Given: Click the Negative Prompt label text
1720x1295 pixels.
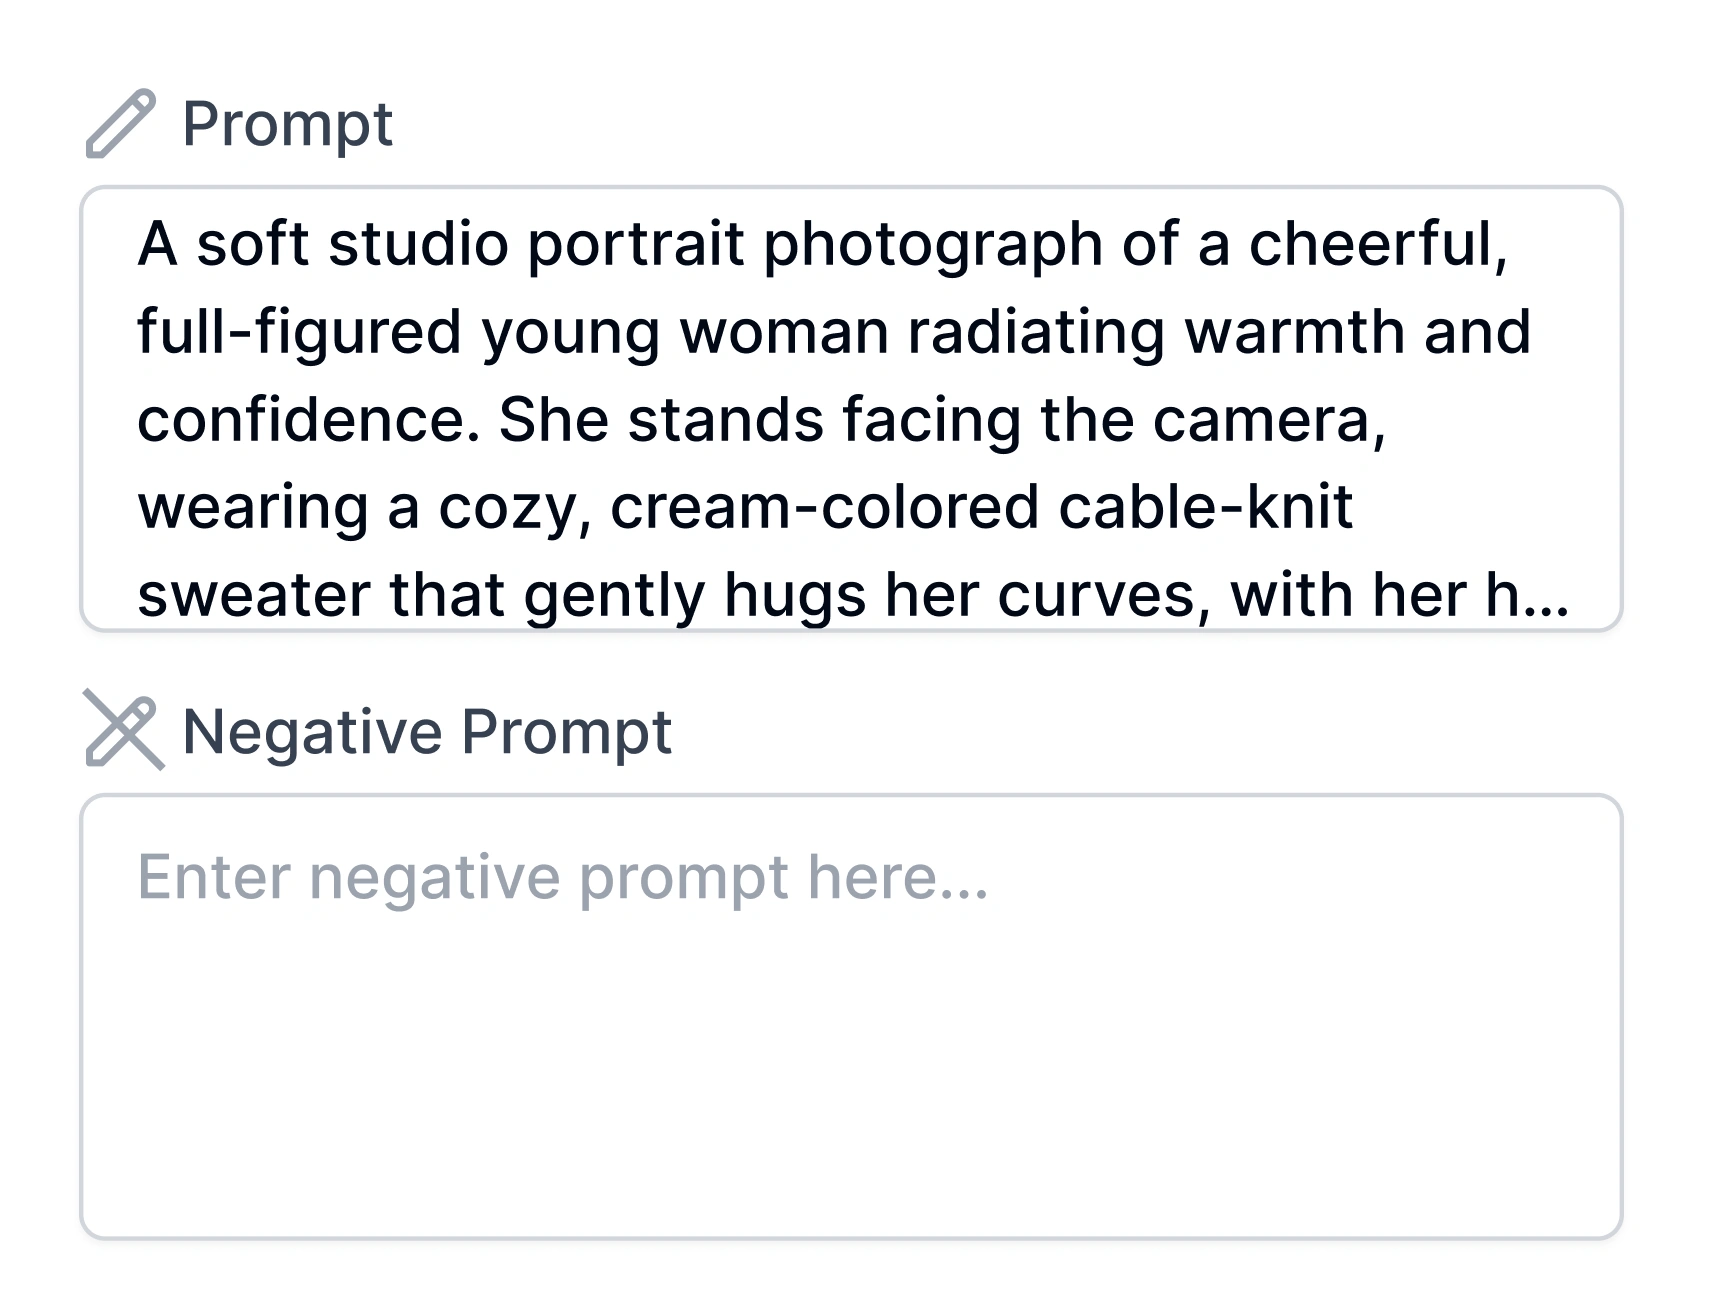Looking at the screenshot, I should point(427,731).
